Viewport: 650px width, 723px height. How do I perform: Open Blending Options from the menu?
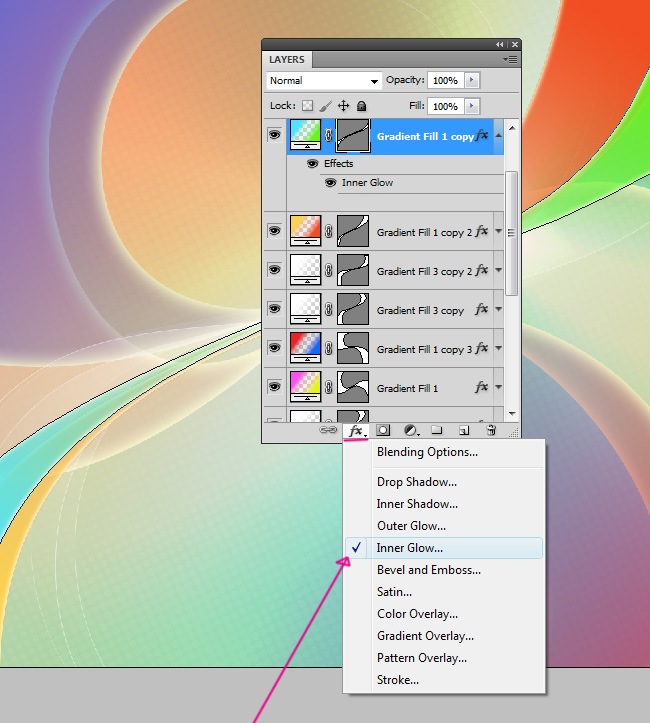427,452
